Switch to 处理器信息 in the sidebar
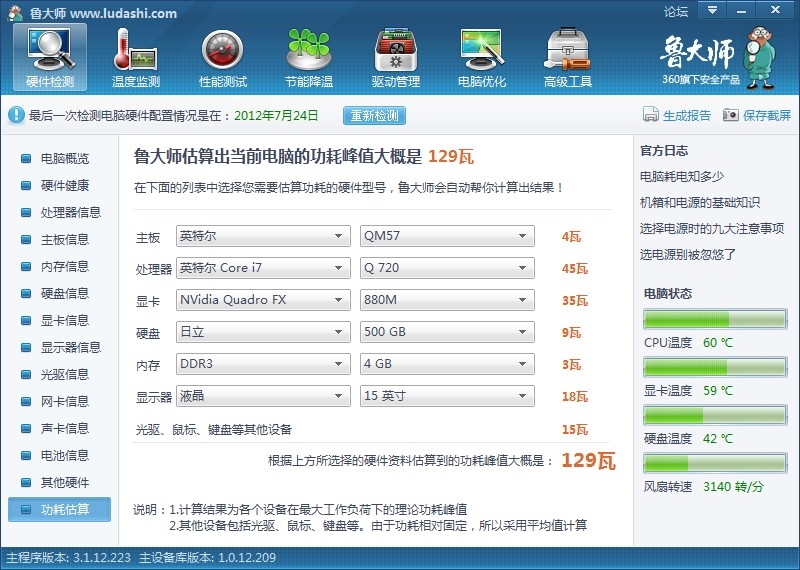This screenshot has width=800, height=570. [70, 213]
